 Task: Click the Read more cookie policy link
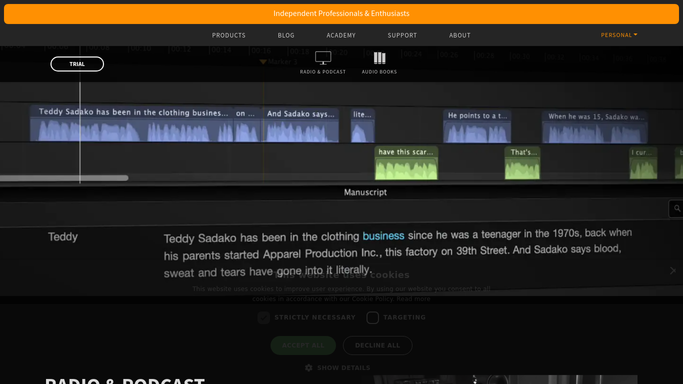coord(413,299)
